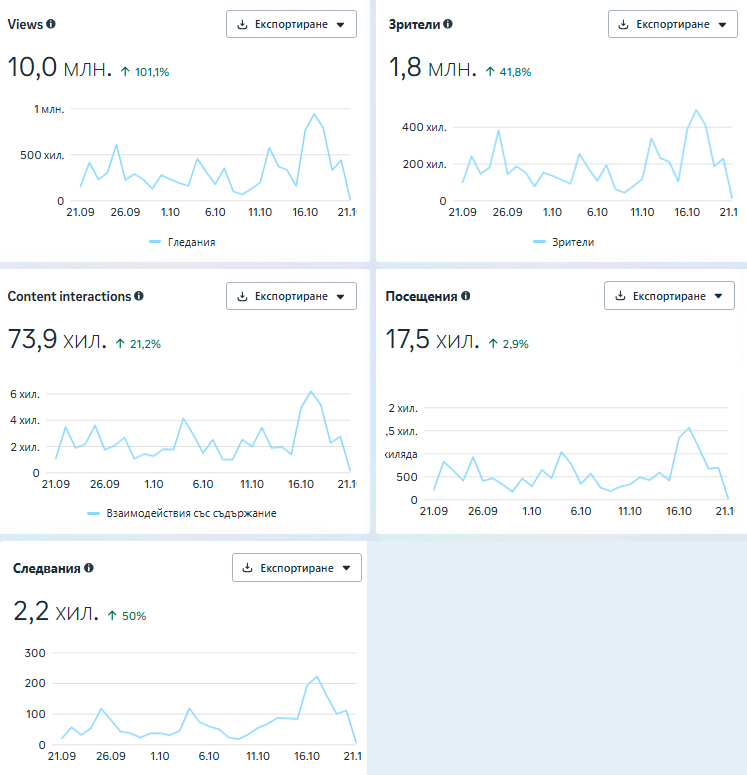747x775 pixels.
Task: Click the download icon in Посещения export button
Action: (x=620, y=296)
